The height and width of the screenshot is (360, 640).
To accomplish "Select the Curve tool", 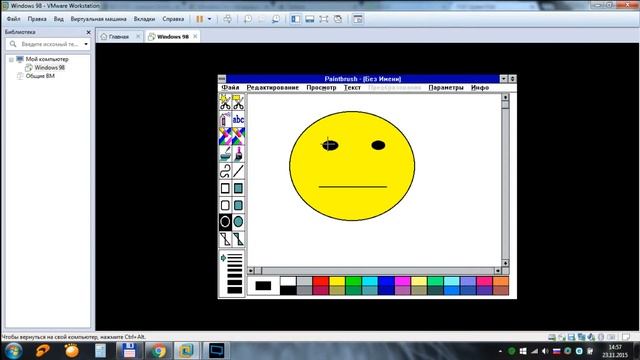I will point(225,171).
